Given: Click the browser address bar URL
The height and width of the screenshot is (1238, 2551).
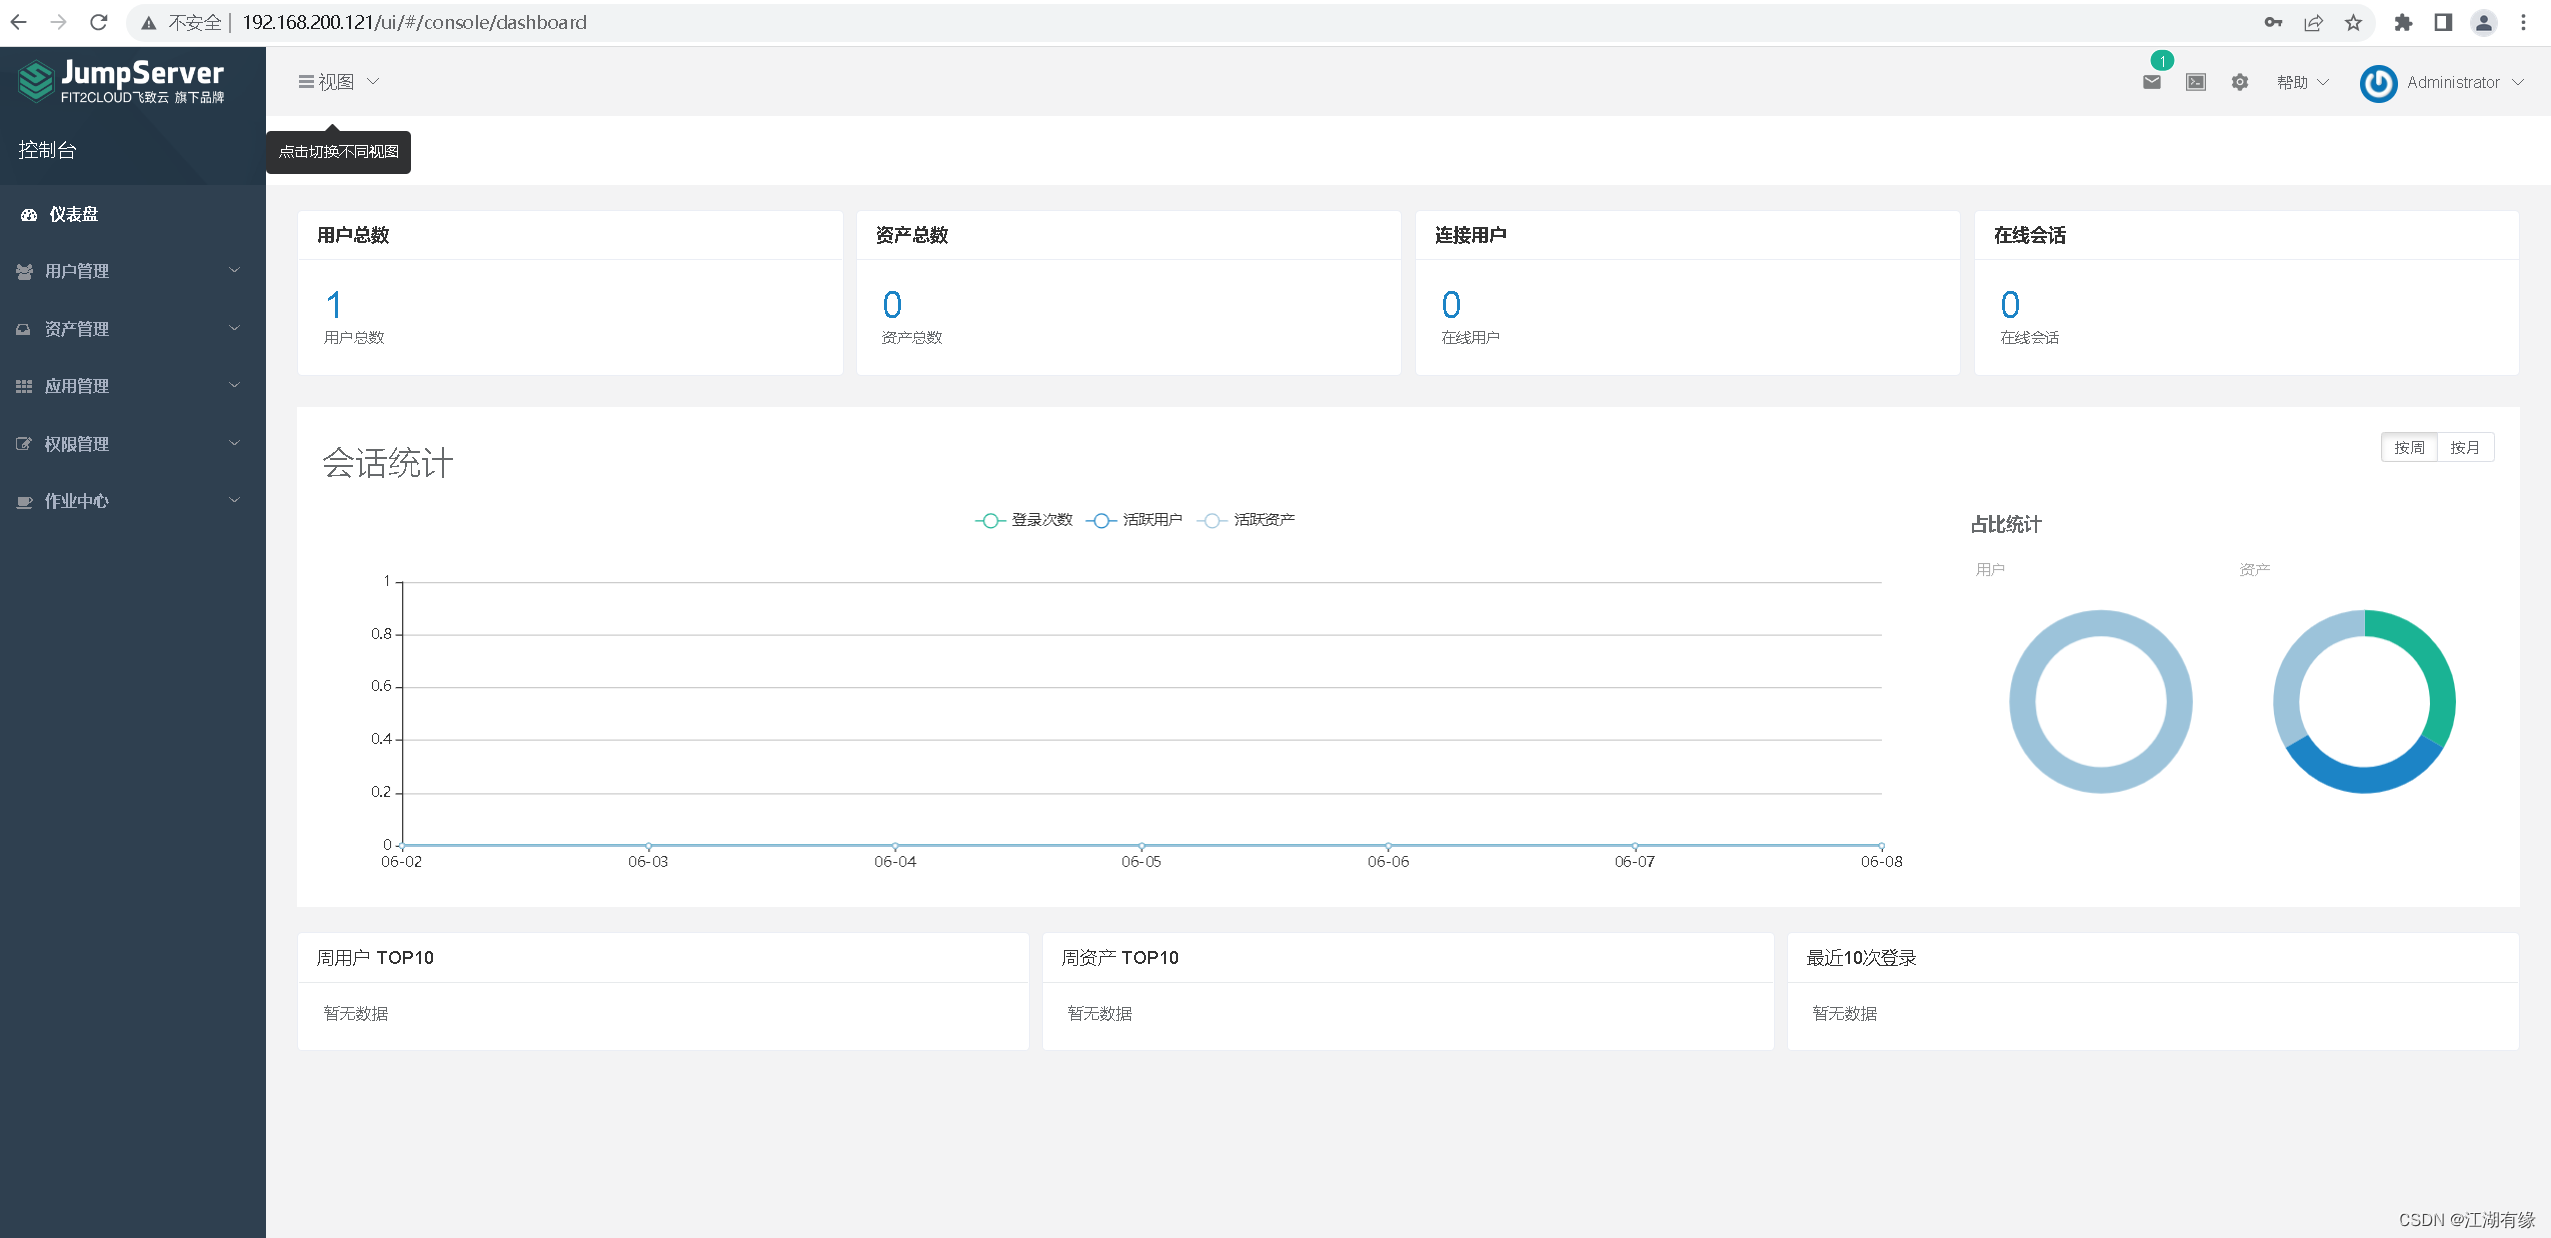Looking at the screenshot, I should pos(414,22).
